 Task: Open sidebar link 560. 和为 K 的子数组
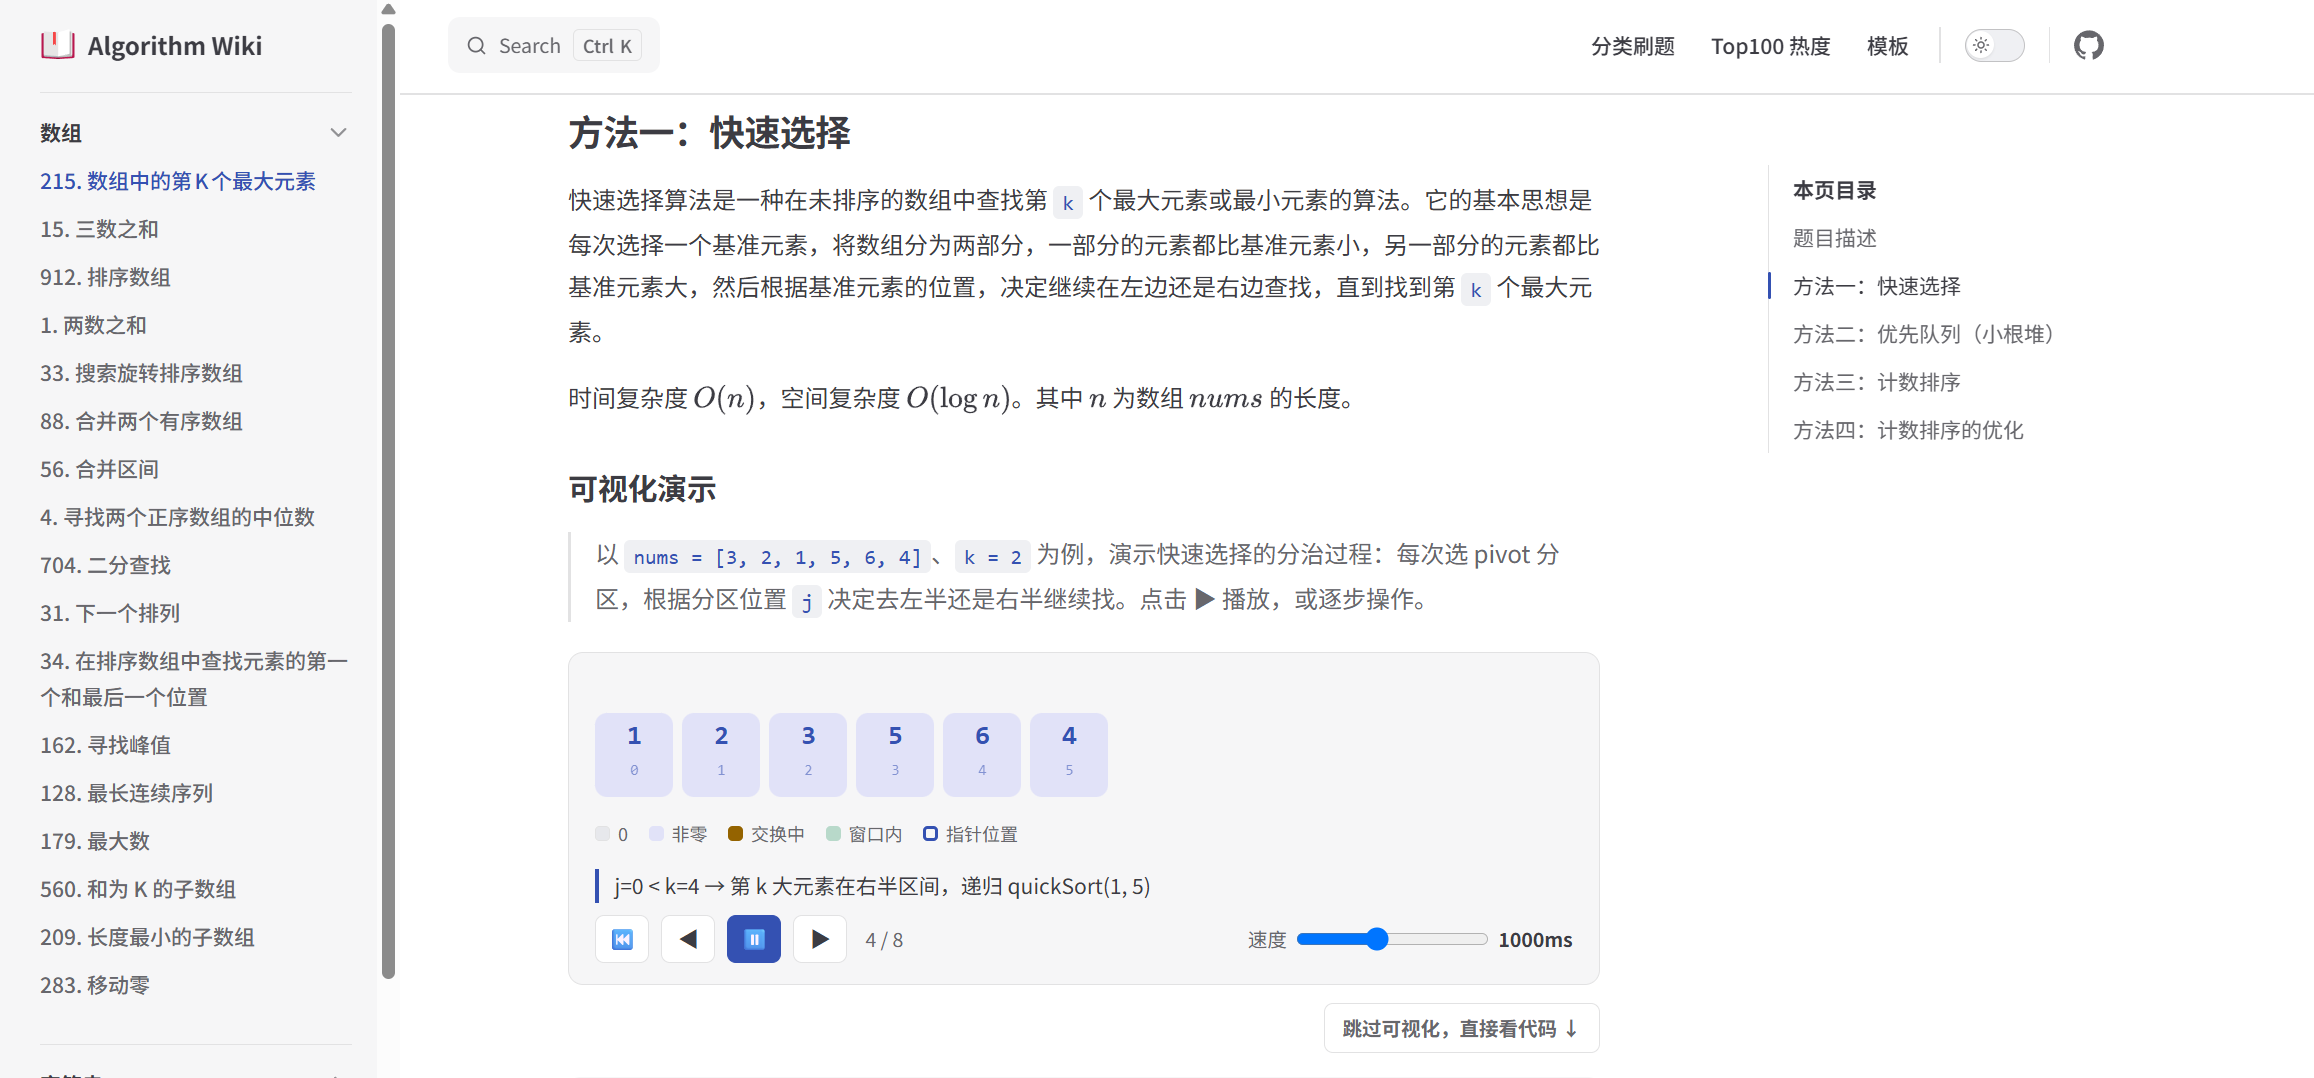138,889
